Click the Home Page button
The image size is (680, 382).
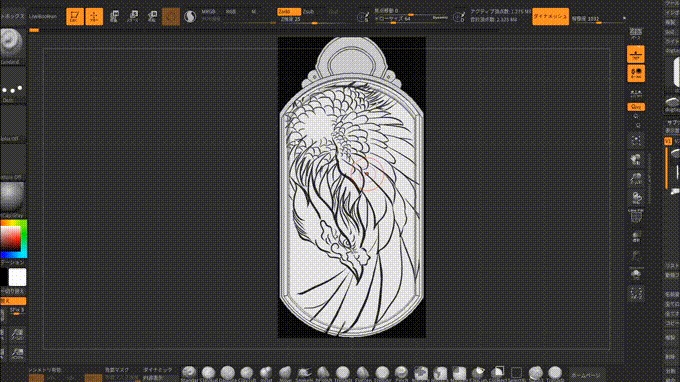585,375
